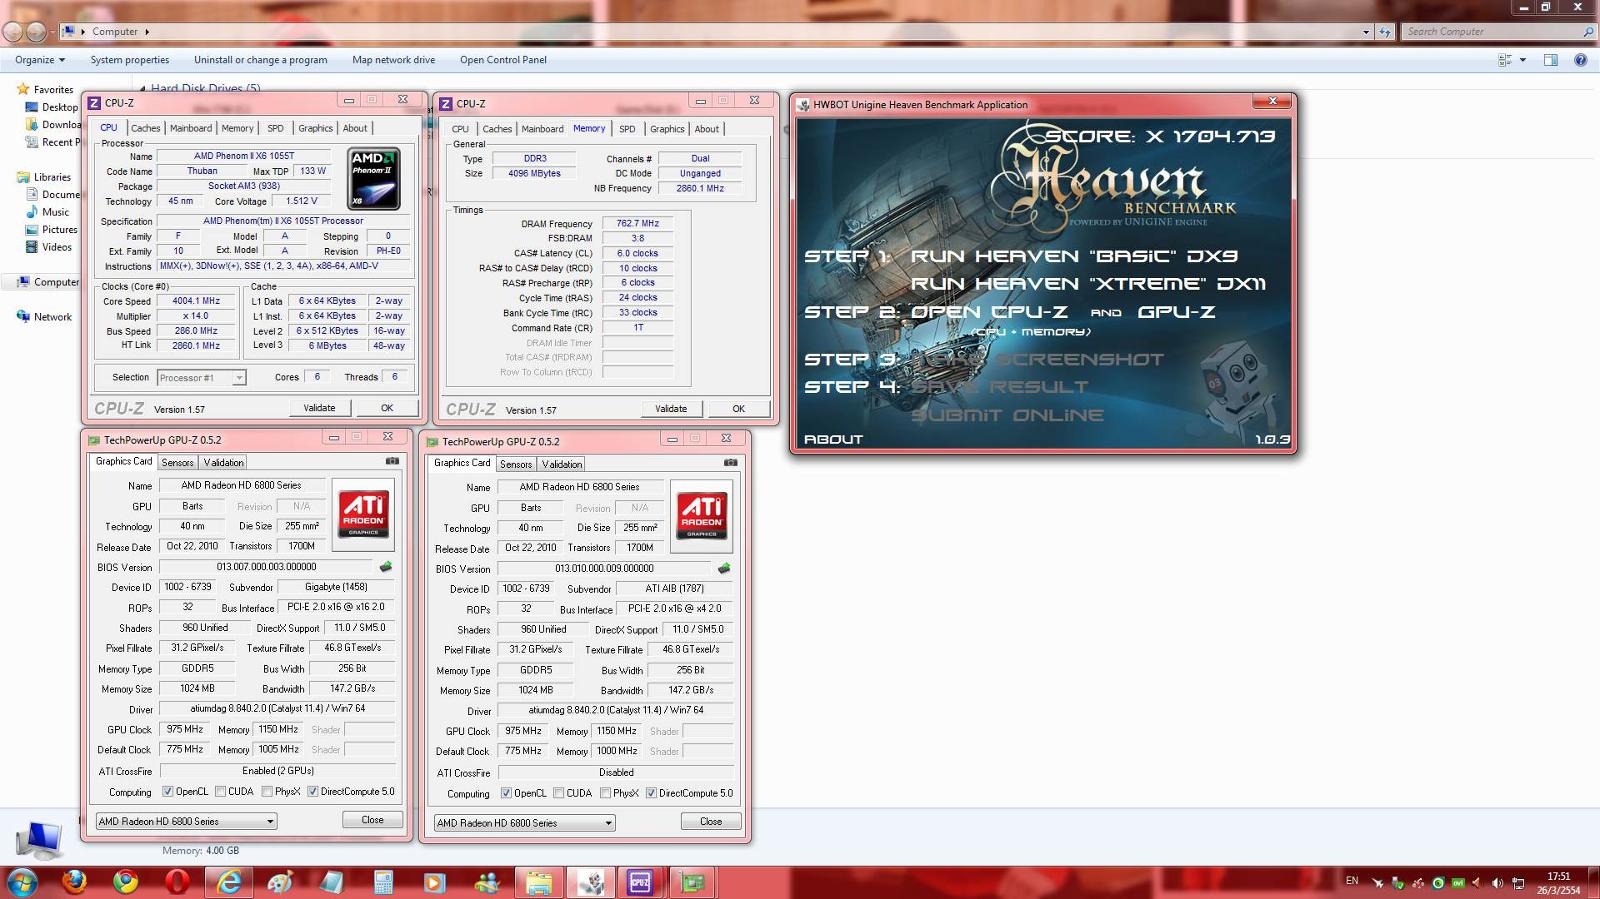Toggle CUDA checkbox in right GPU-Z window
This screenshot has height=899, width=1600.
coord(559,794)
